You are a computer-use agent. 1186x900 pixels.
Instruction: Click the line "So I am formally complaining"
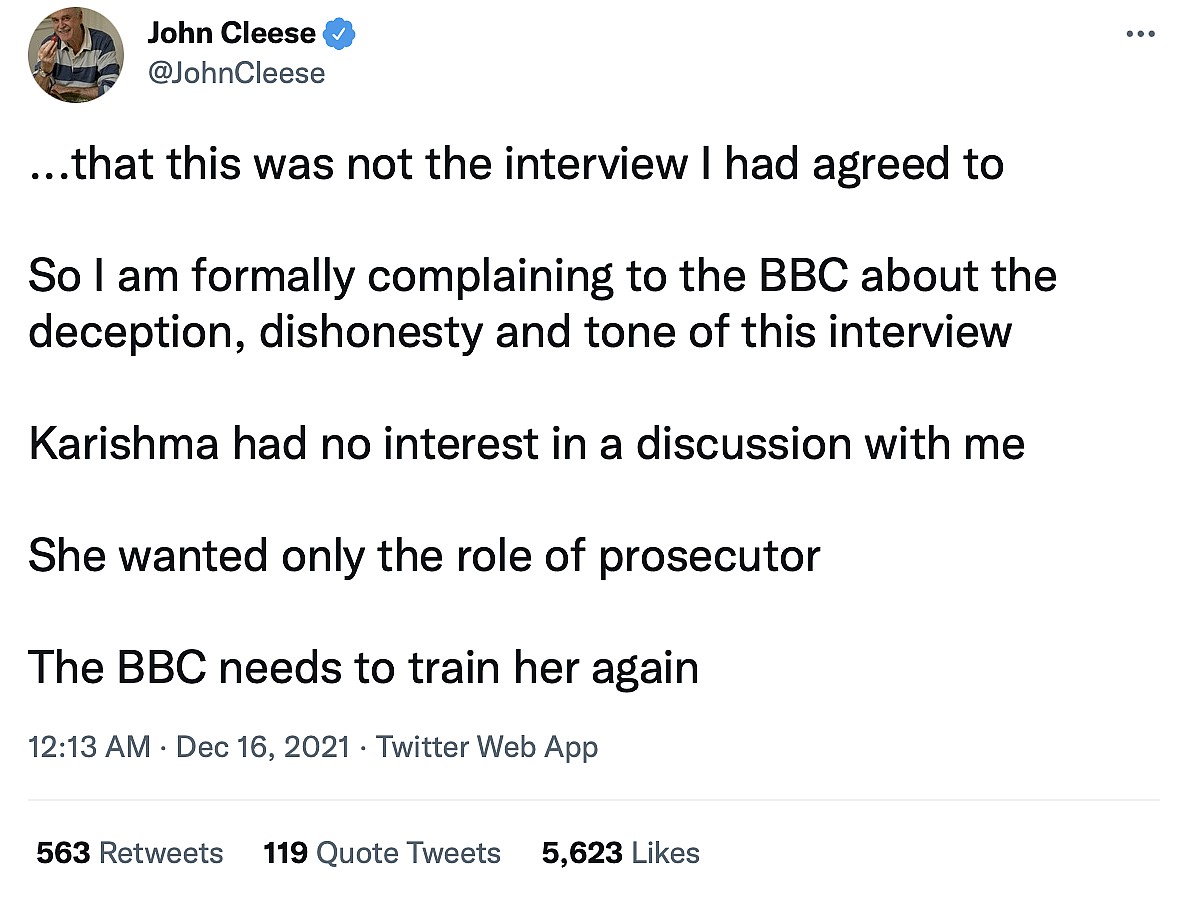tap(542, 277)
